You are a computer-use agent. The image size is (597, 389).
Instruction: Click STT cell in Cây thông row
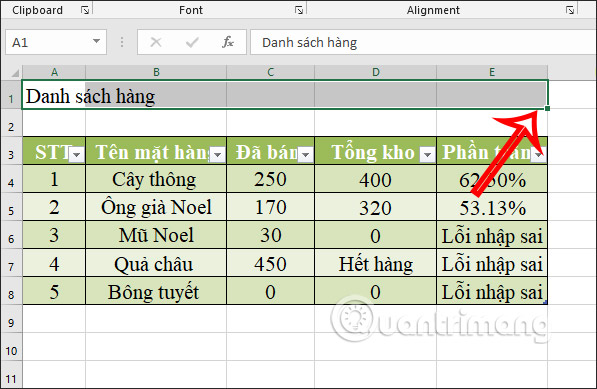[x=54, y=179]
